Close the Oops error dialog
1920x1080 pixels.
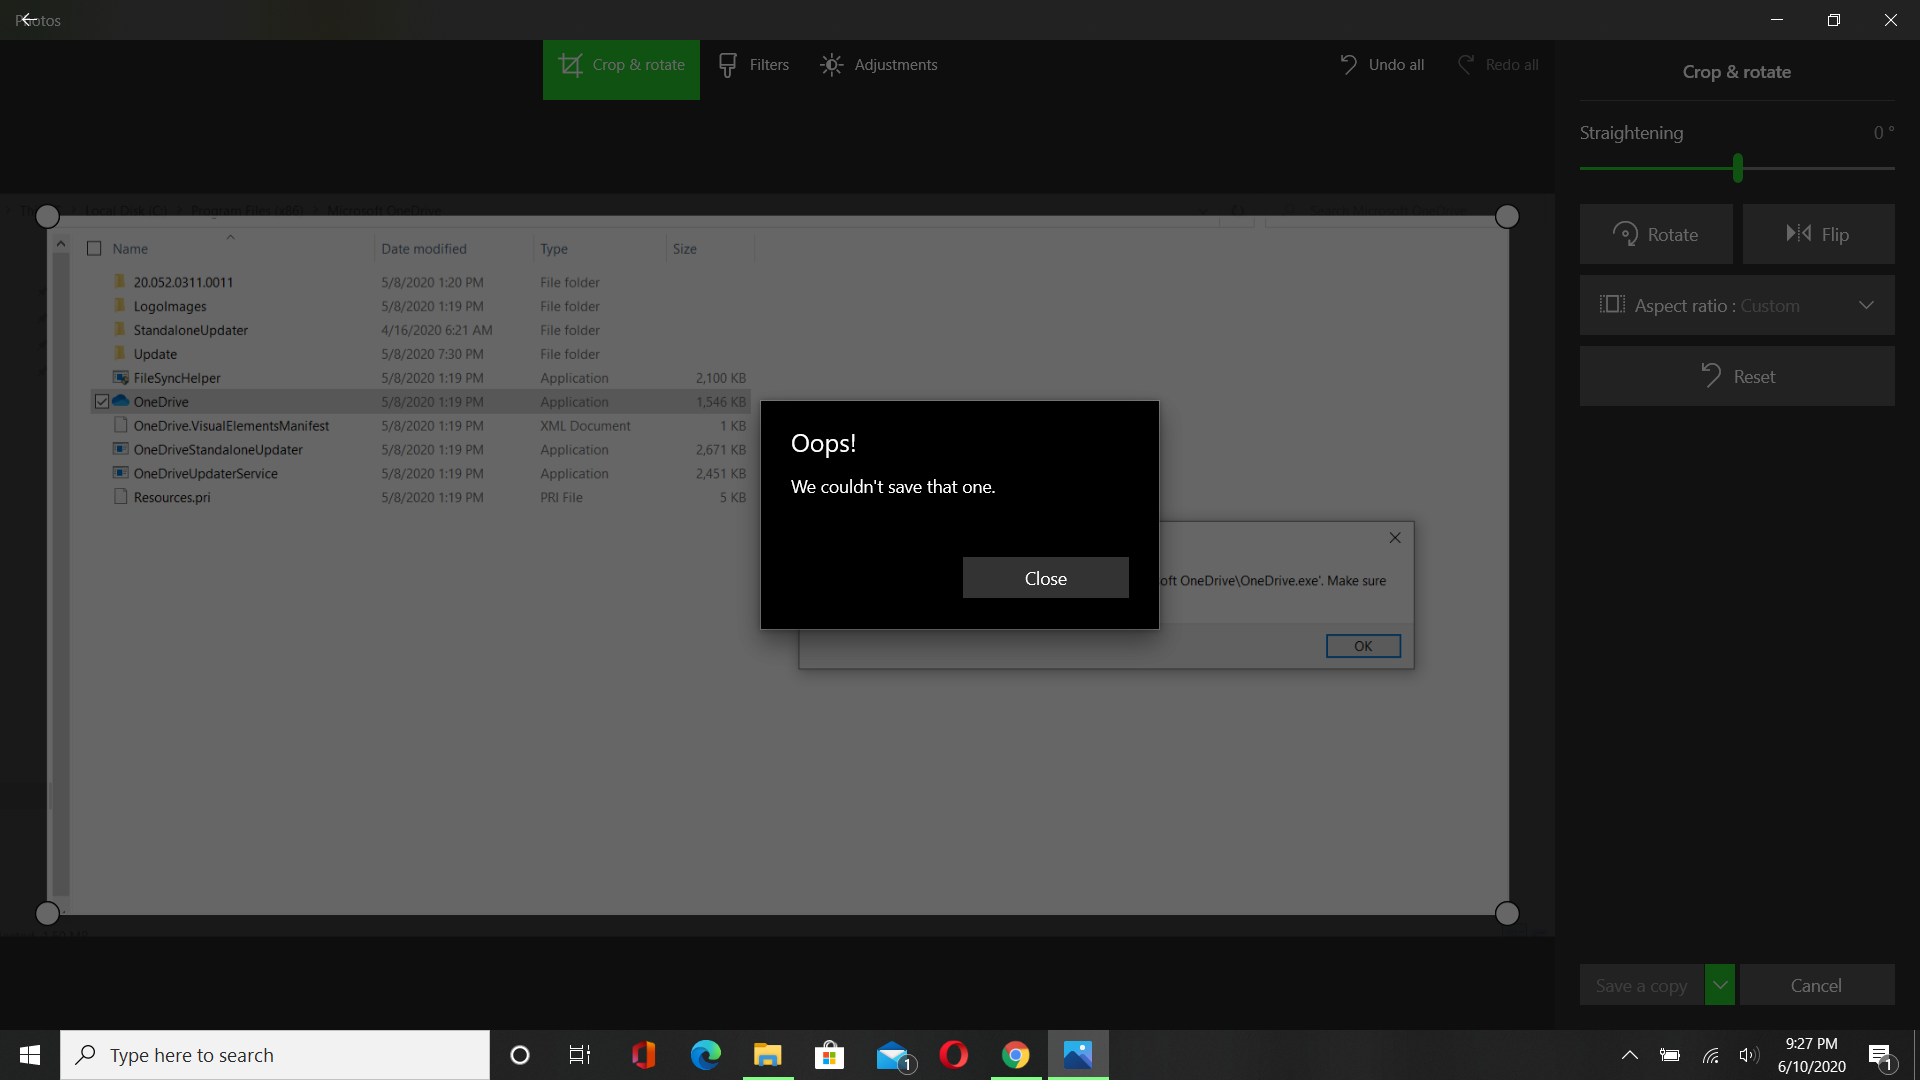click(x=1045, y=578)
